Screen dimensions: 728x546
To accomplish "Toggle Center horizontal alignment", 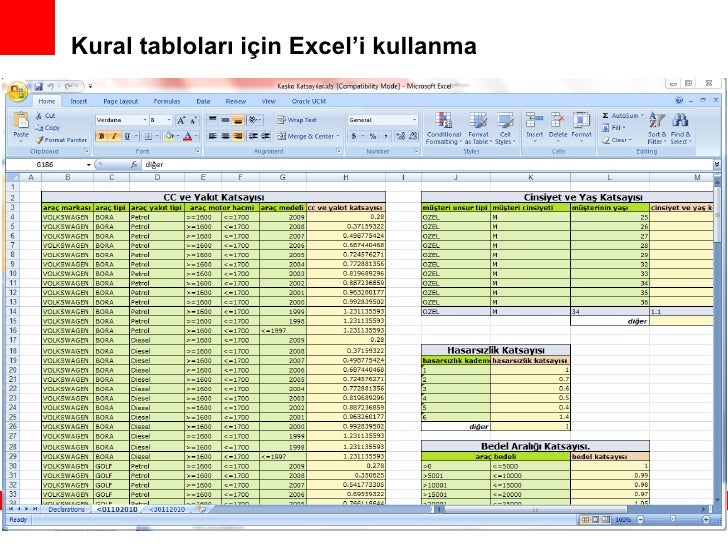I will click(x=225, y=136).
